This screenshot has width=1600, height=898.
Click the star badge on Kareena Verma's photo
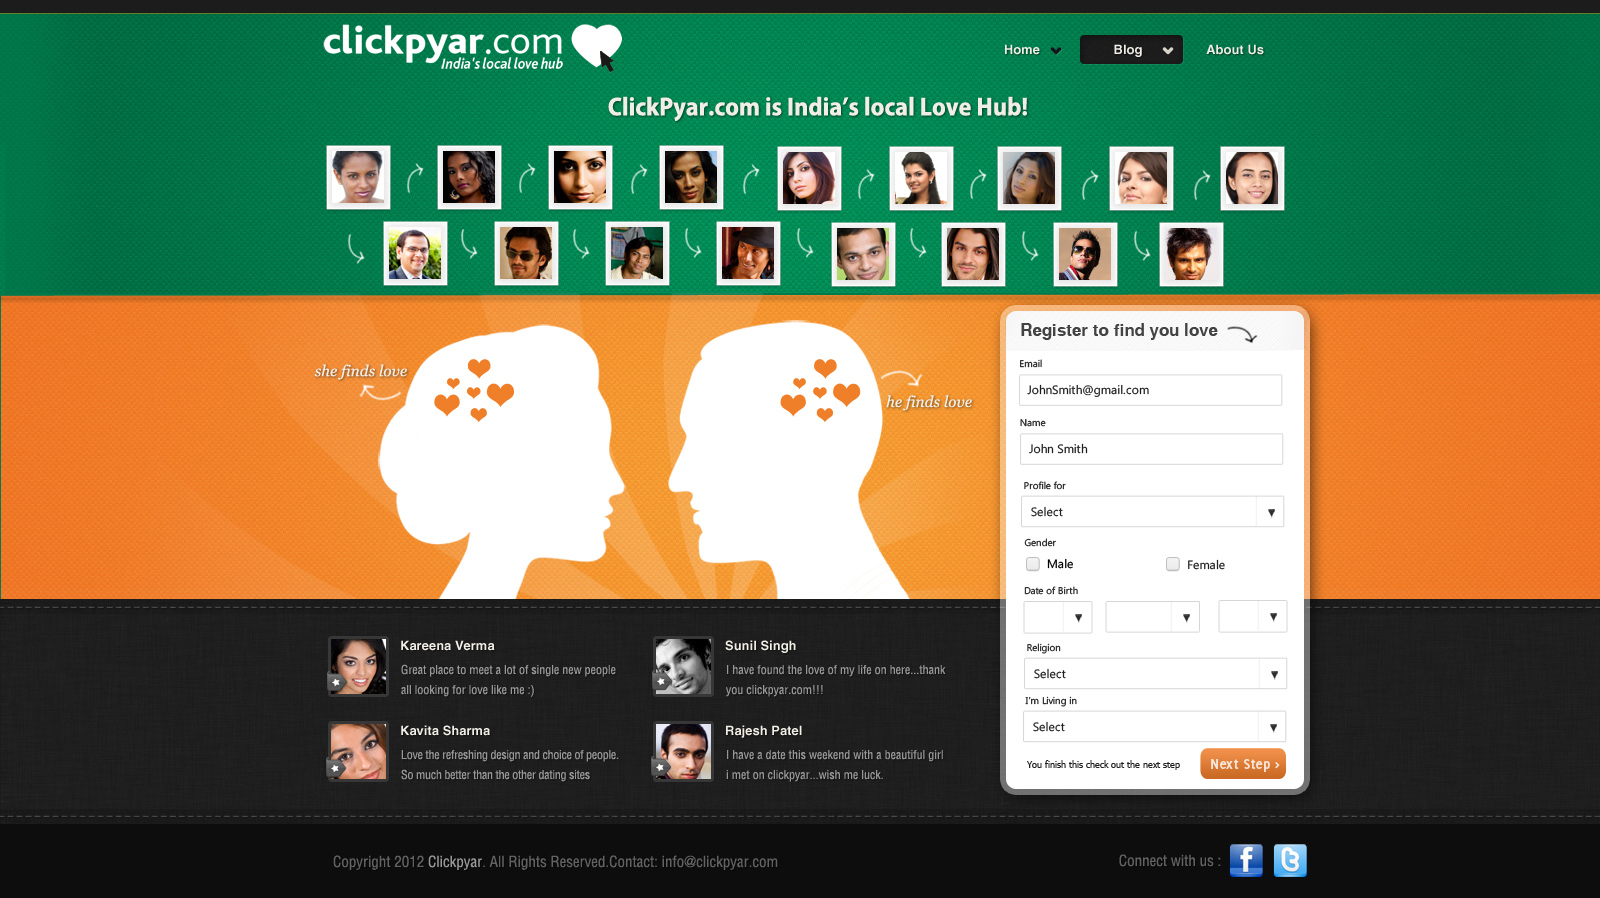[336, 683]
